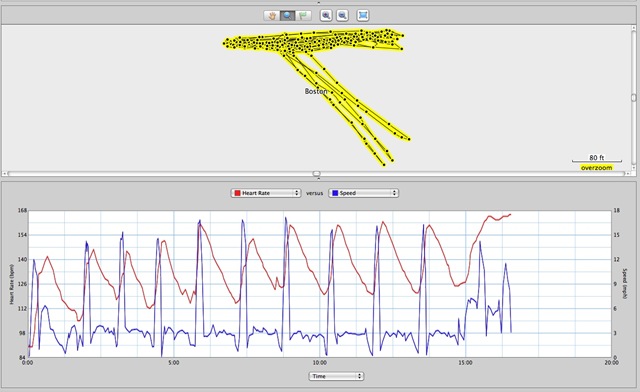The image size is (640, 392).
Task: Click the blue Speed color swatch
Action: pyautogui.click(x=335, y=193)
